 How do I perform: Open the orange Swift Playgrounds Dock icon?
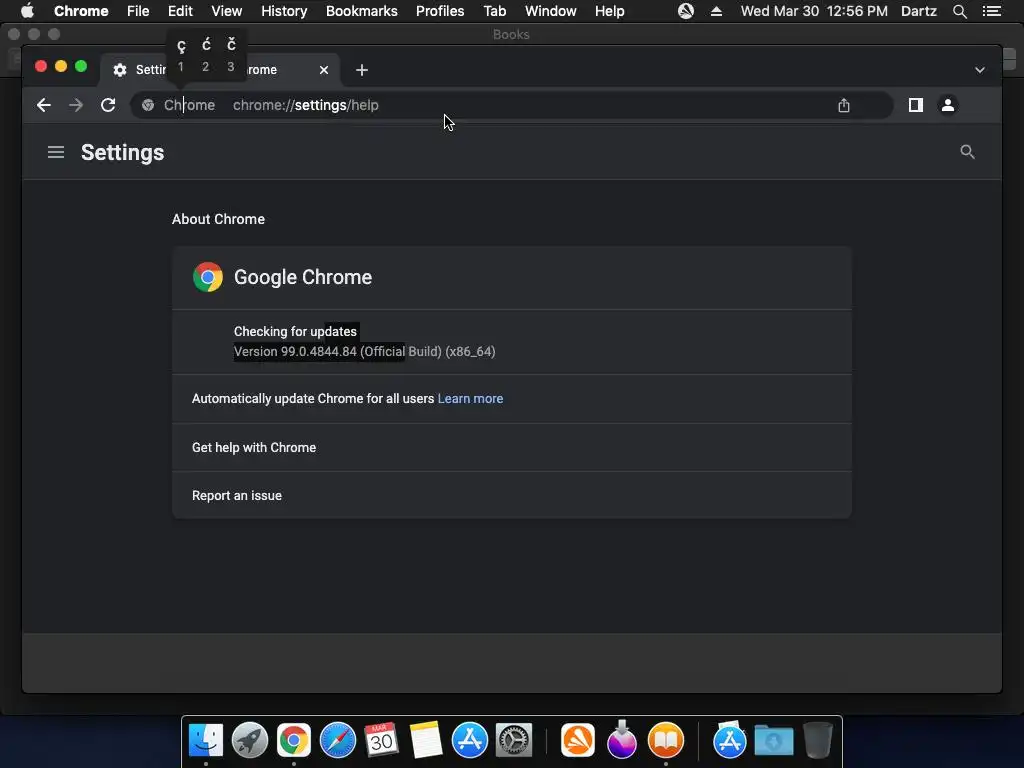point(578,741)
